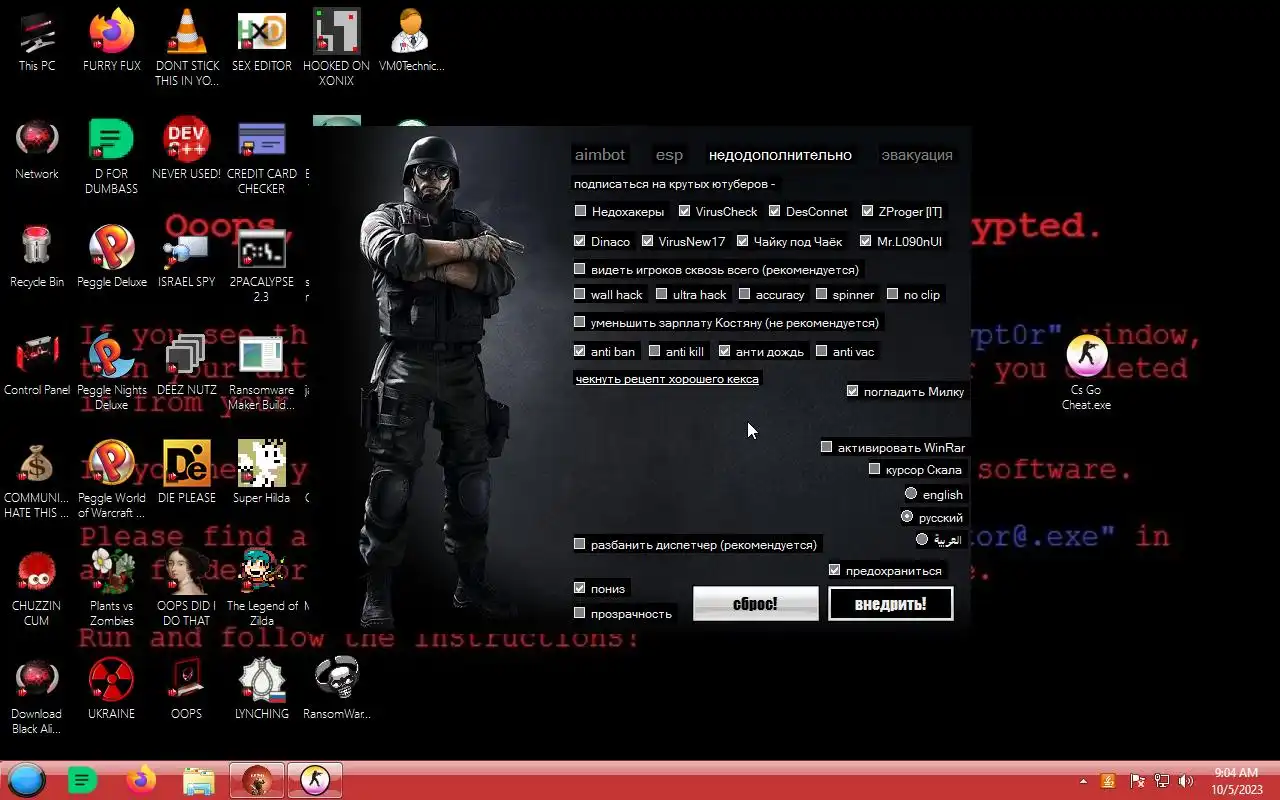Image resolution: width=1280 pixels, height=800 pixels.
Task: Enable the no clip checkbox
Action: click(x=892, y=294)
